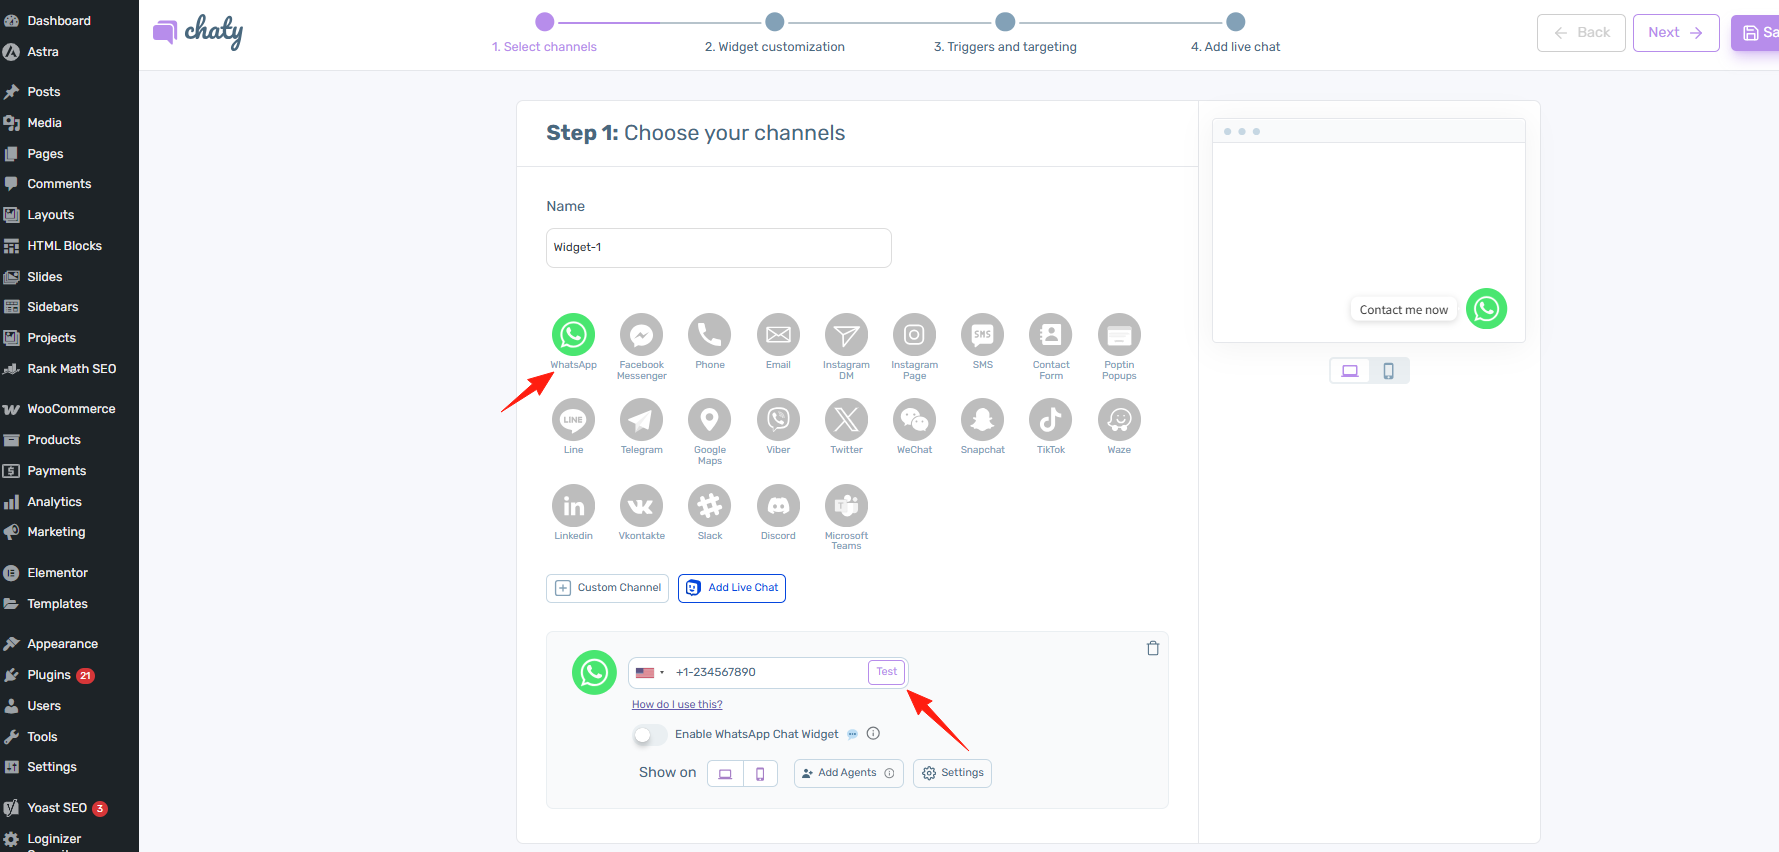Toggle desktop visibility in Show on
This screenshot has width=1779, height=852.
click(725, 774)
